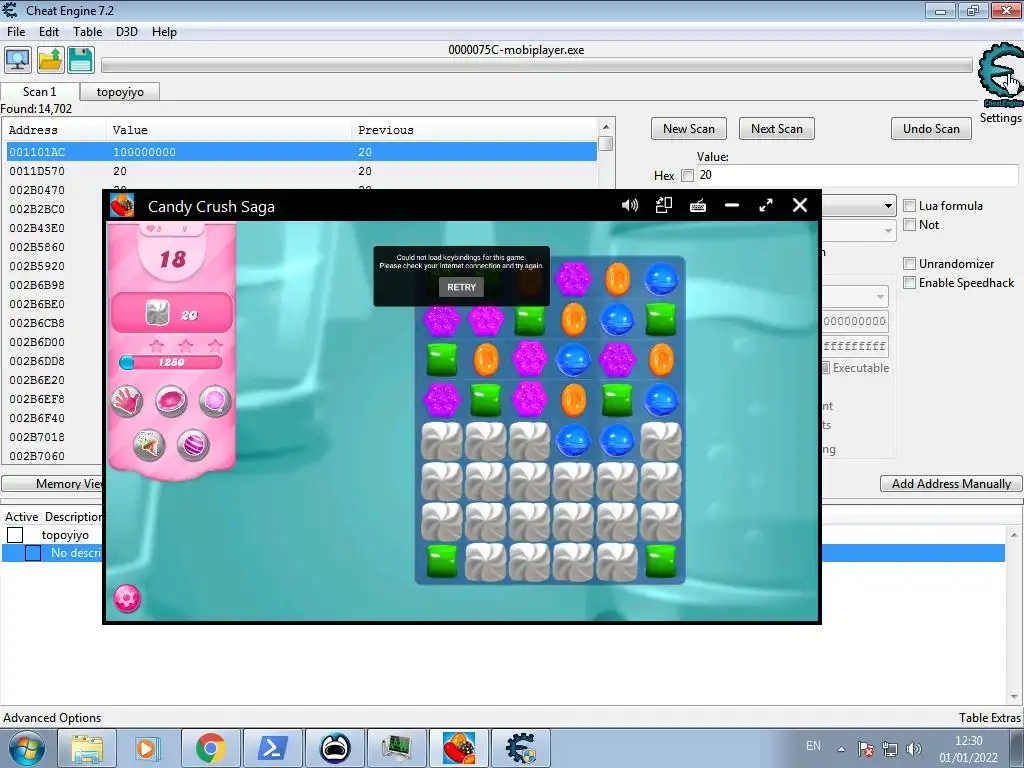Click the Candy Crush Saga app icon in title bar

[122, 206]
